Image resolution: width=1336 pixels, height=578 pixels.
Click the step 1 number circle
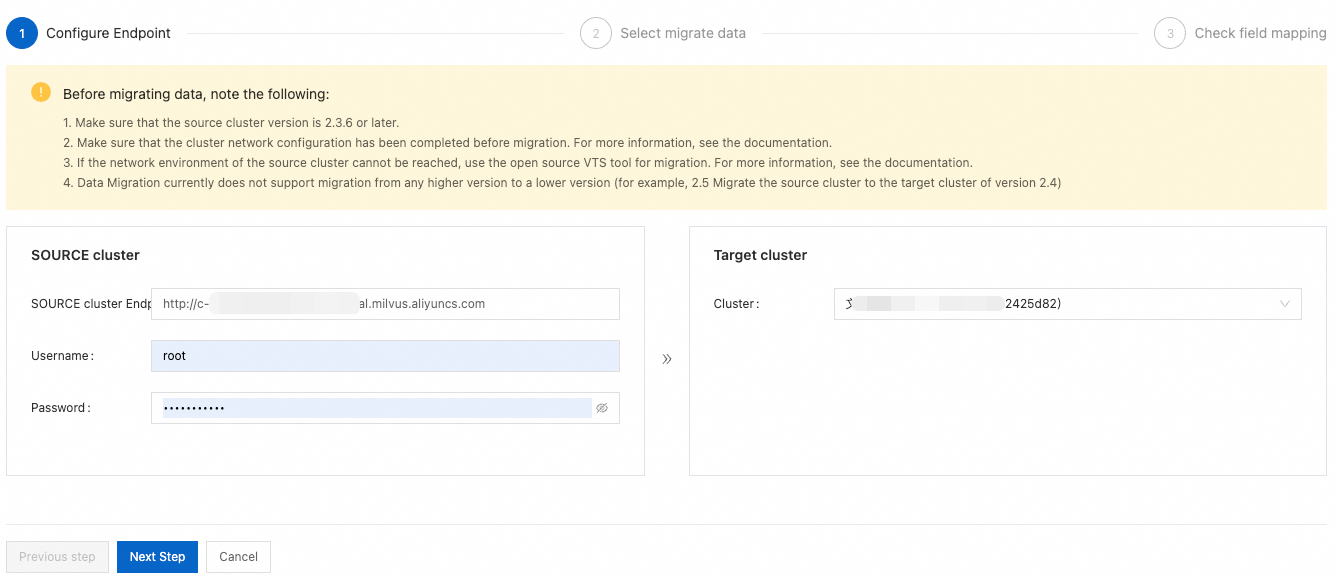pos(22,33)
